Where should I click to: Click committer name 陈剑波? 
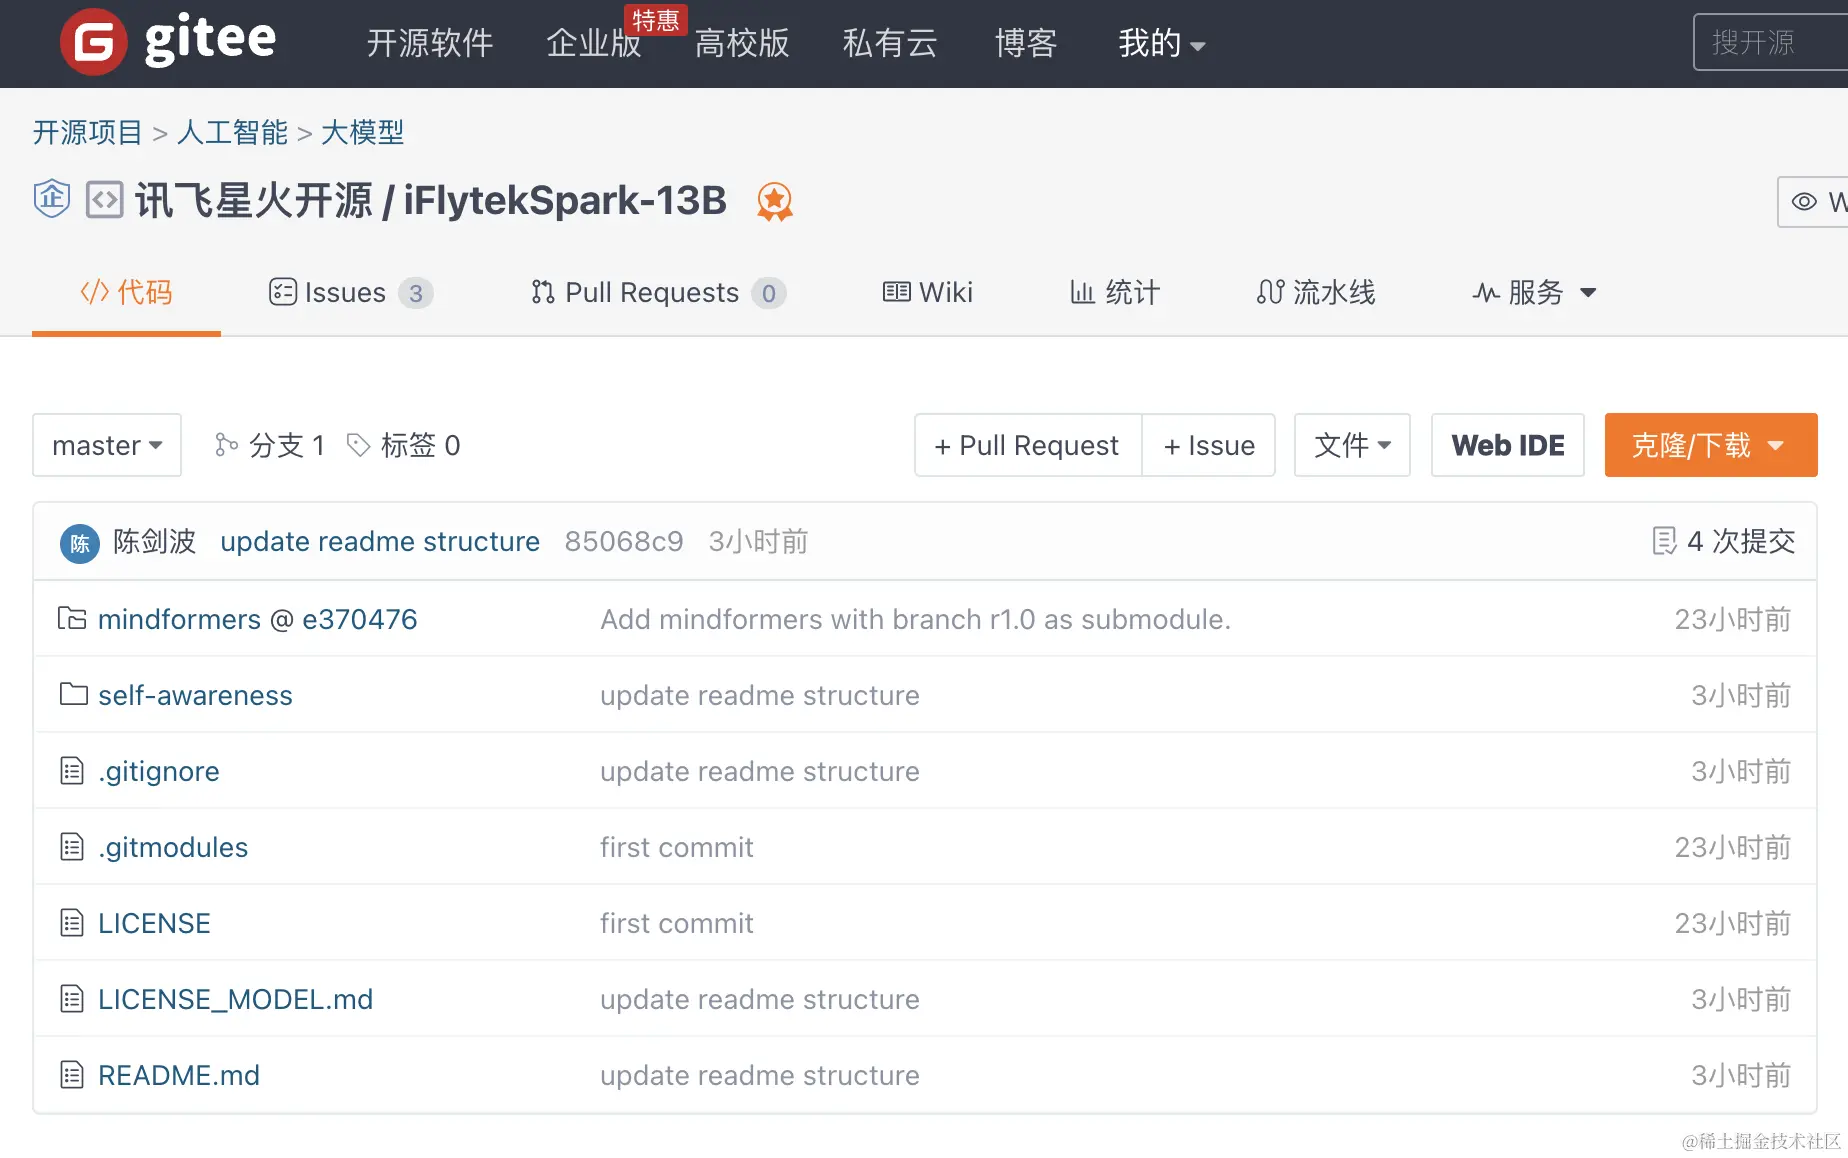[x=154, y=541]
